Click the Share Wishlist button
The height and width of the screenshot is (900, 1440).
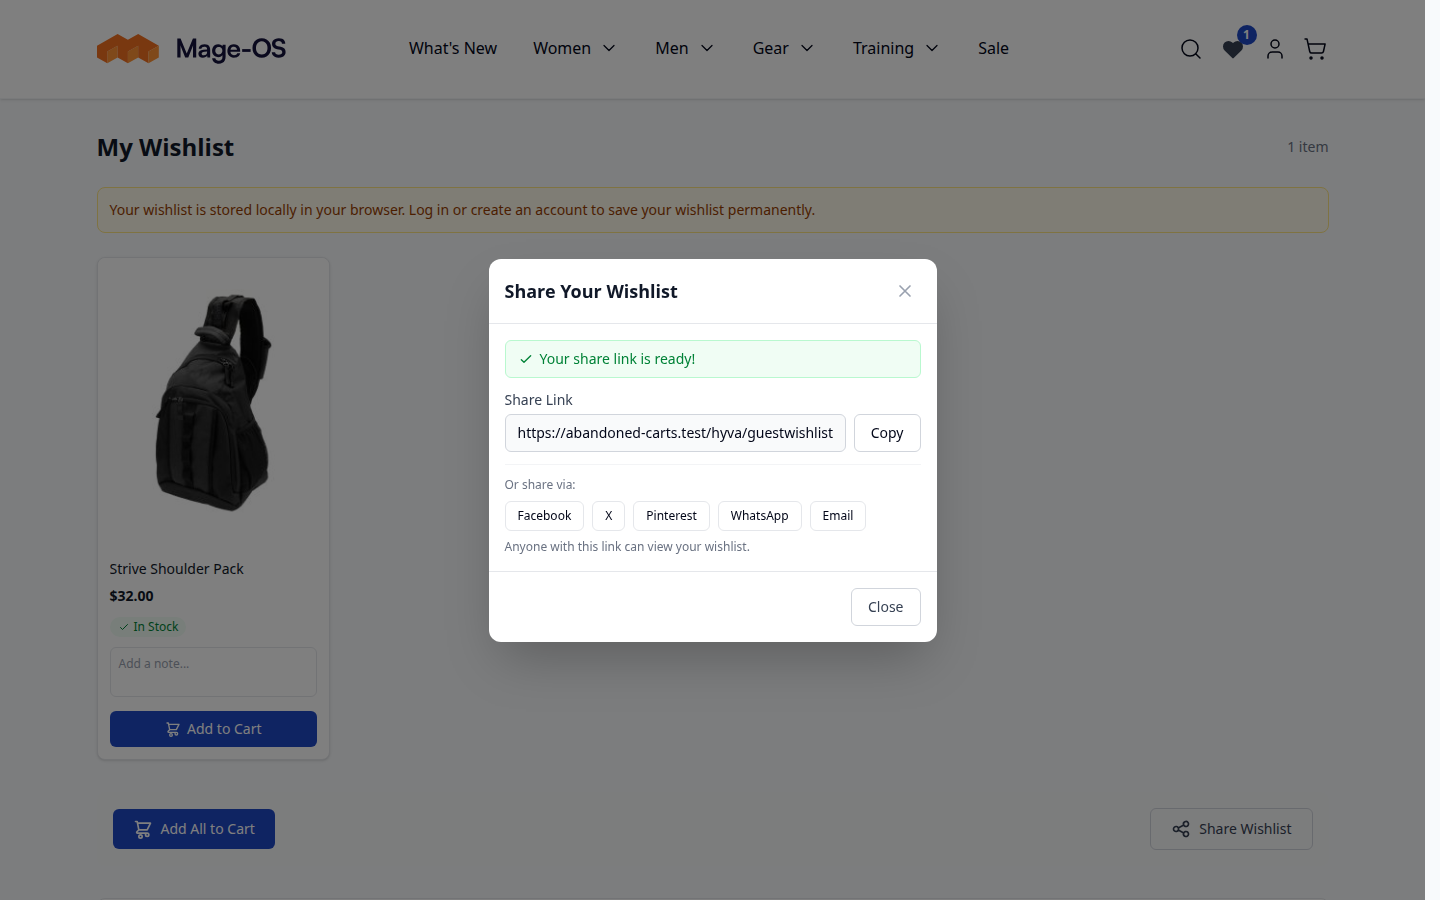(x=1231, y=829)
